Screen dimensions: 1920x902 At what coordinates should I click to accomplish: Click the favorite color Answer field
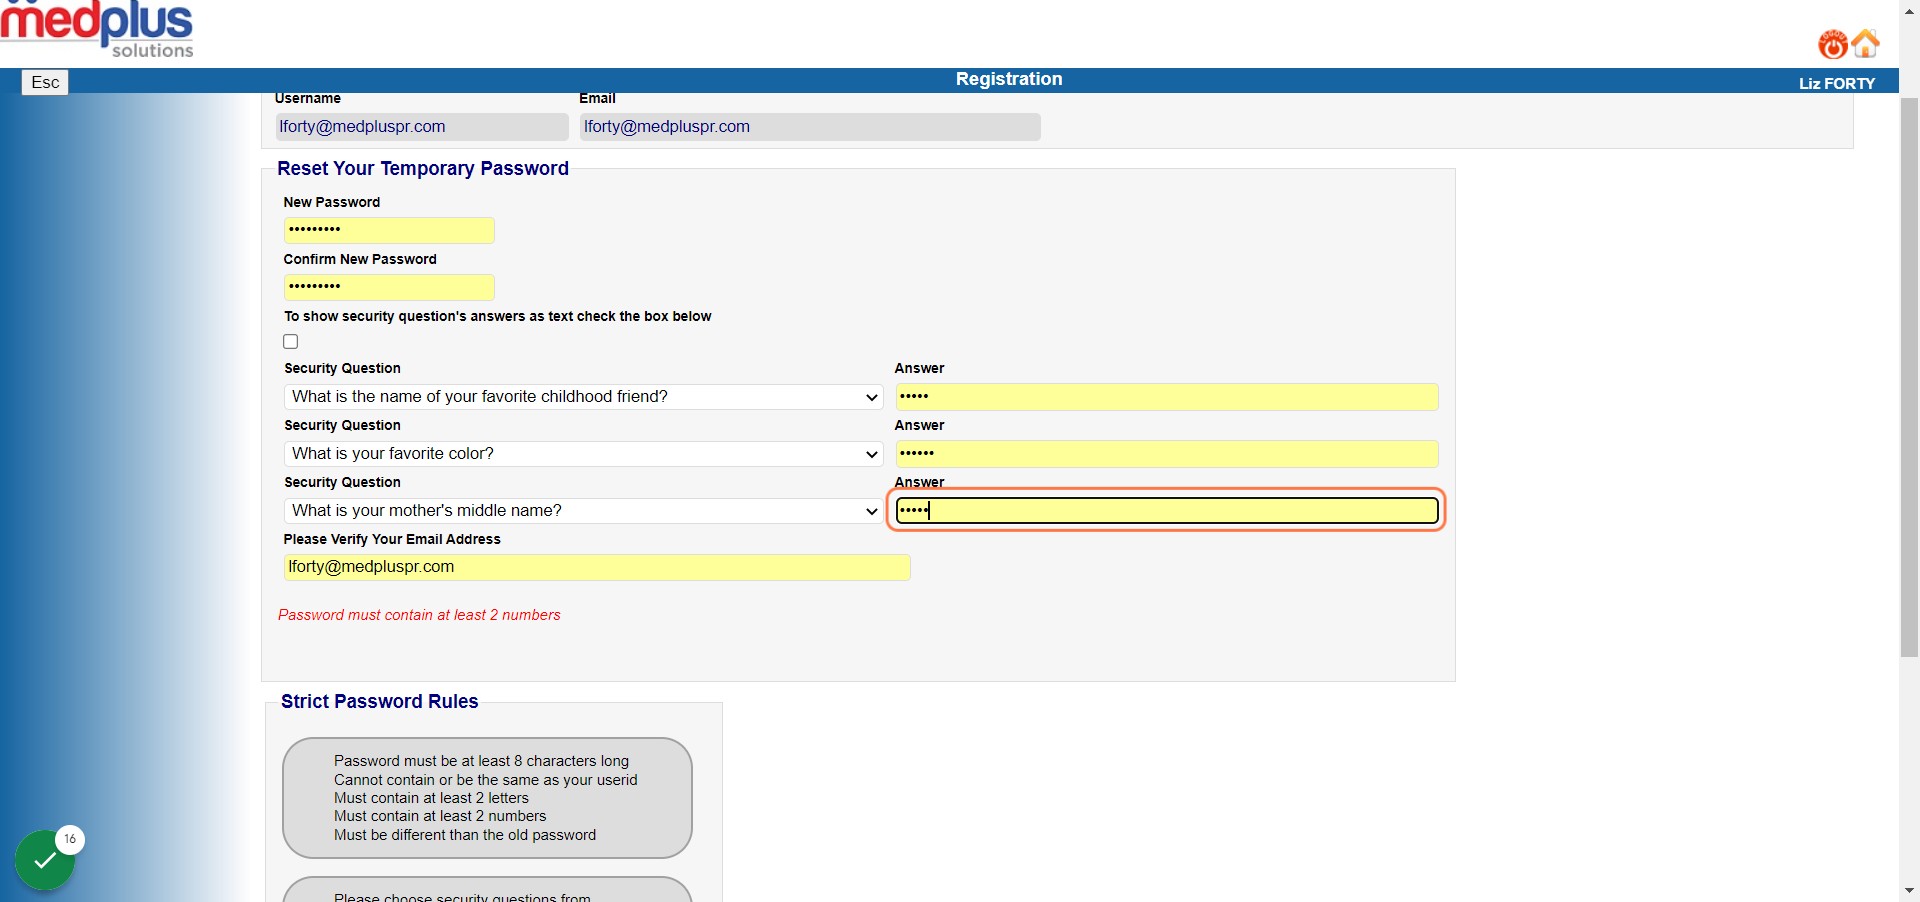[x=1167, y=454]
